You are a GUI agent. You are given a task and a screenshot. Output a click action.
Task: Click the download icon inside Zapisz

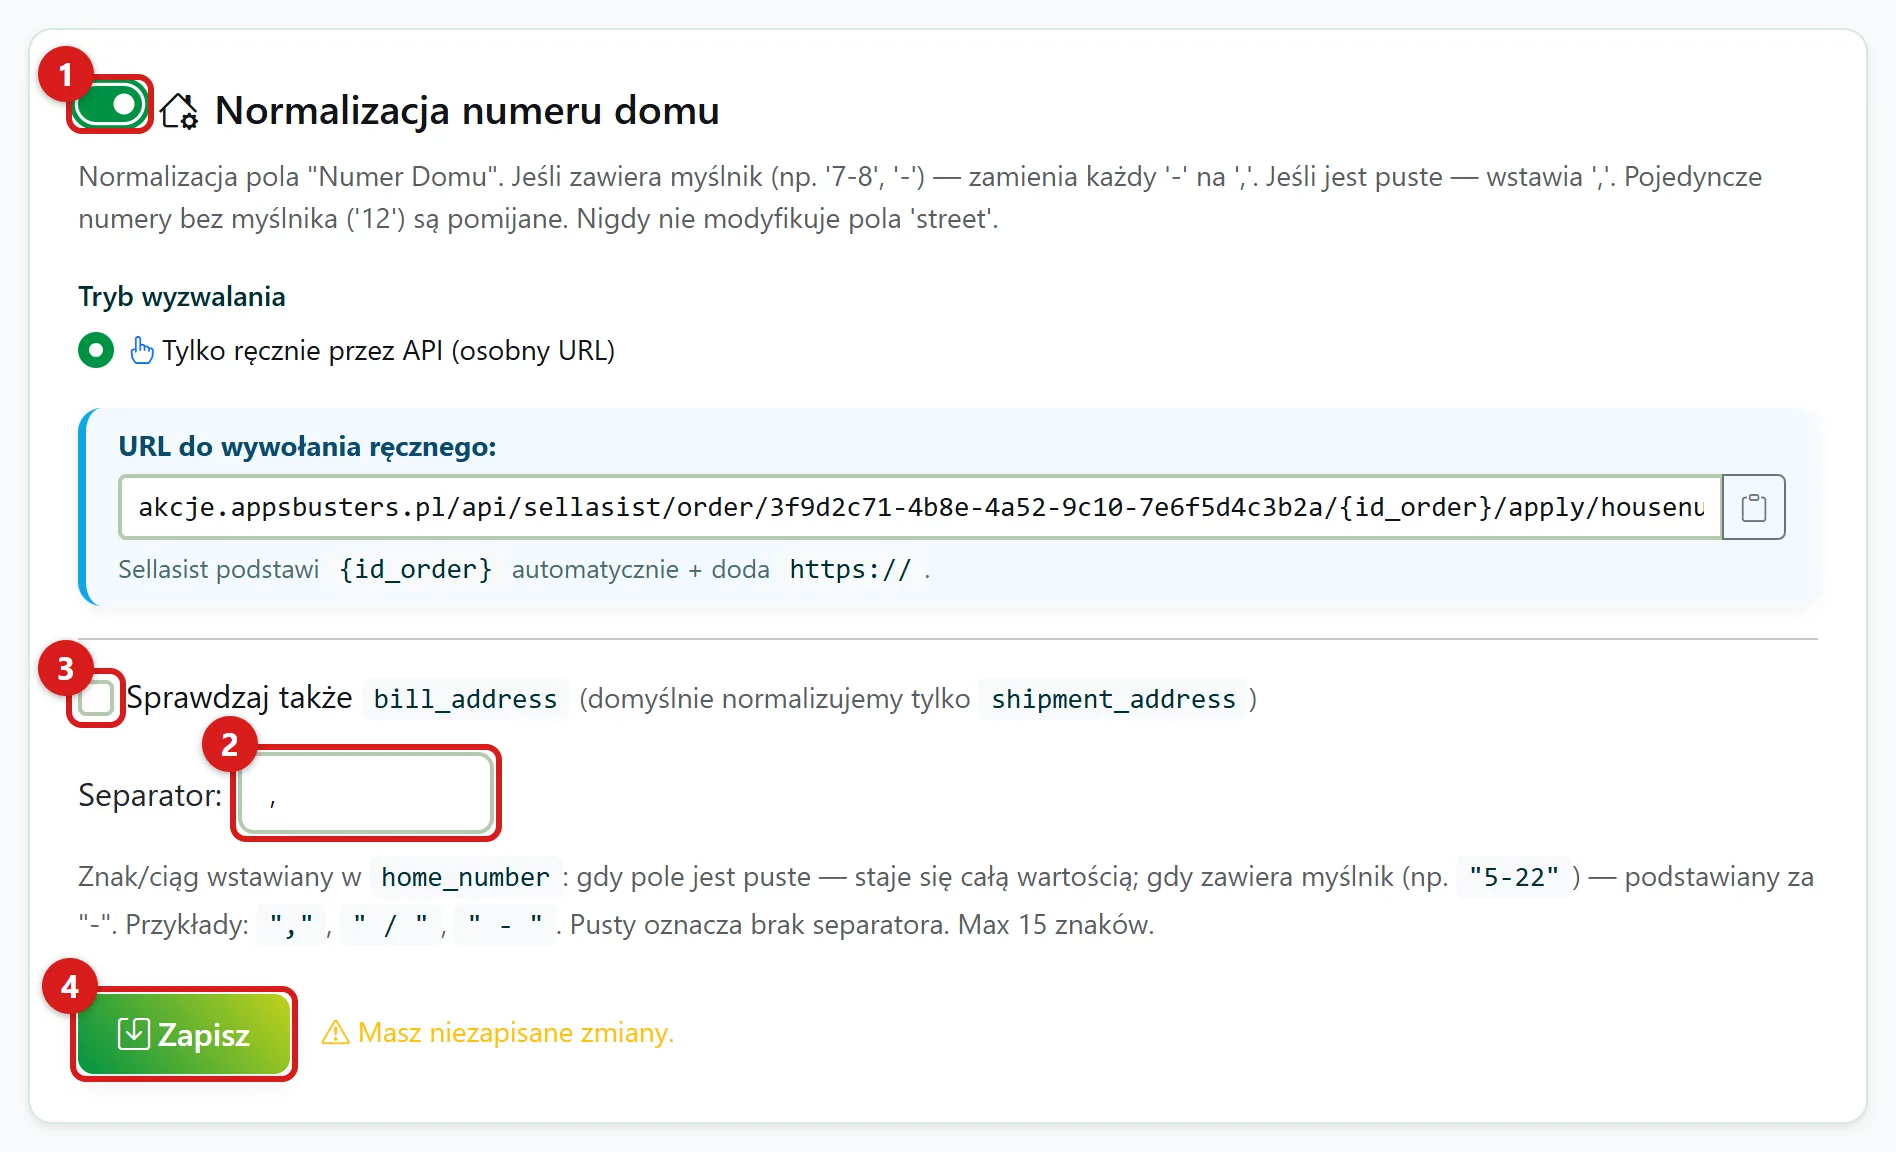(134, 1033)
